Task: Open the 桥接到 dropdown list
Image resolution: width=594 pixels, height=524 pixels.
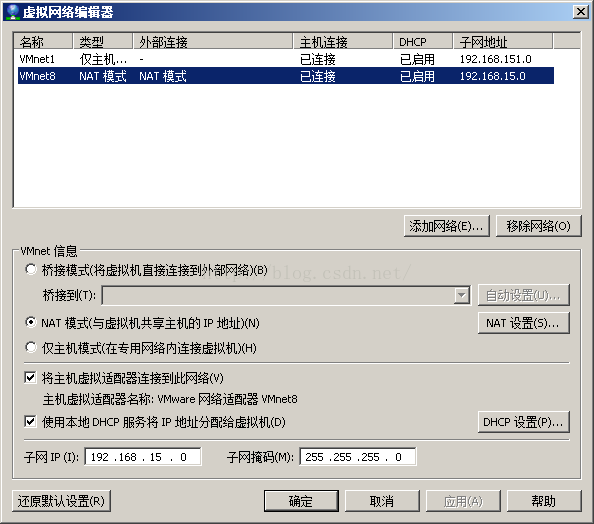Action: pos(461,295)
